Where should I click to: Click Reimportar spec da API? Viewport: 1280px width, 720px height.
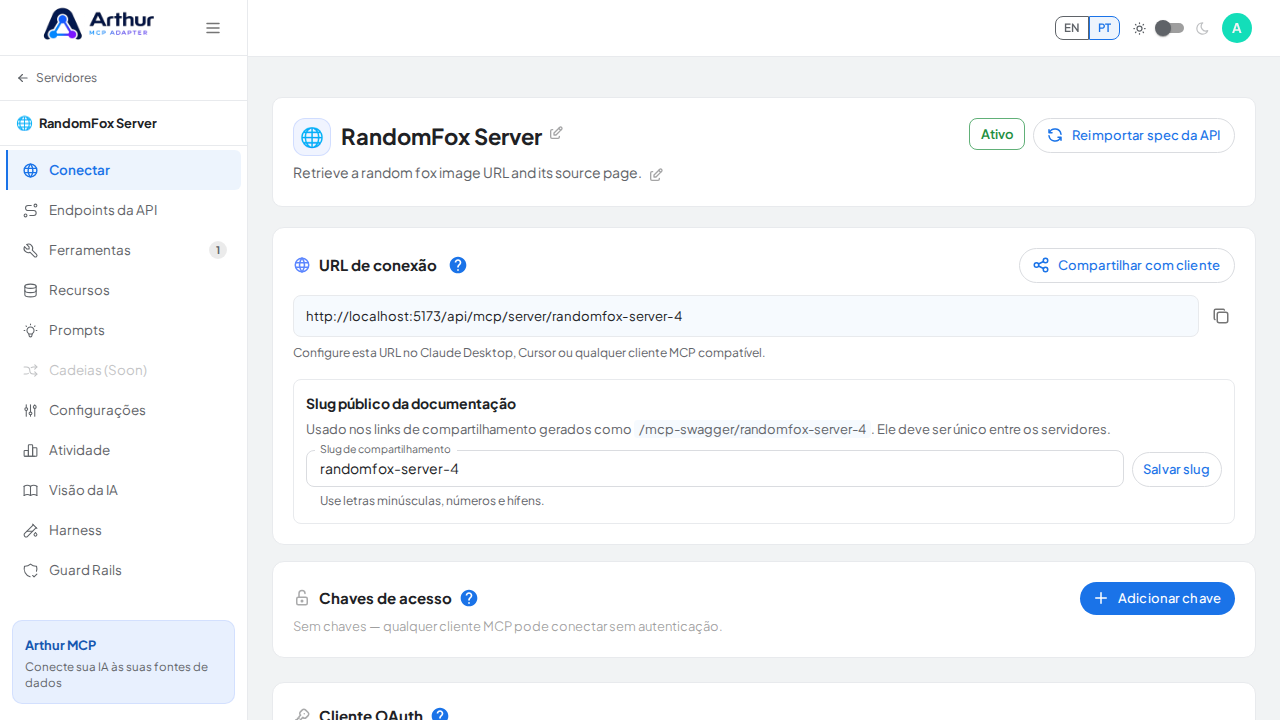tap(1134, 135)
